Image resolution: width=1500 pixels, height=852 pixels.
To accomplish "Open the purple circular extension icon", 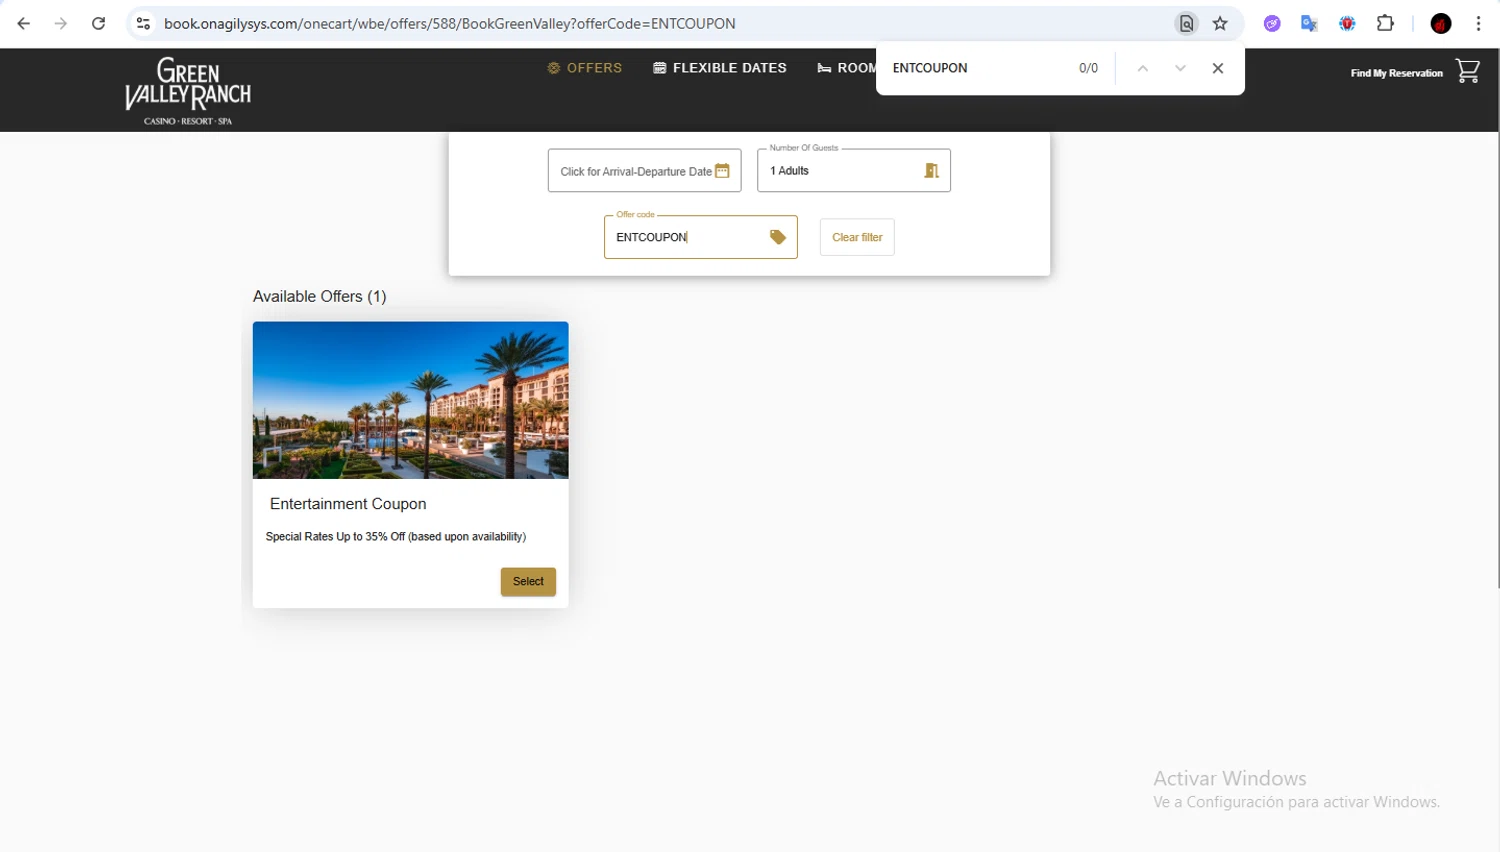I will point(1272,23).
